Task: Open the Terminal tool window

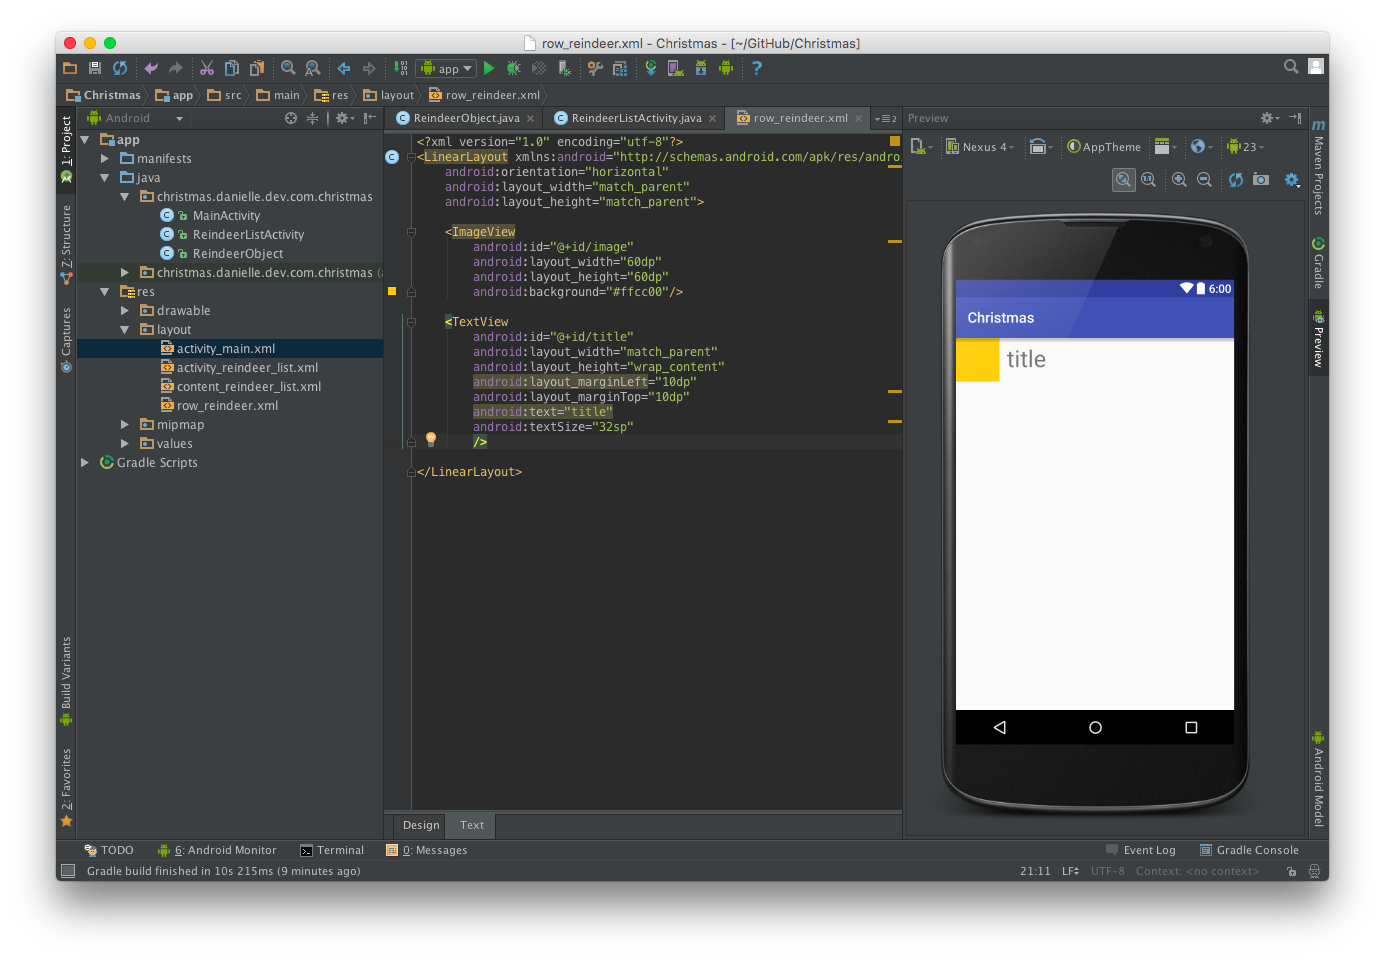Action: pyautogui.click(x=332, y=850)
